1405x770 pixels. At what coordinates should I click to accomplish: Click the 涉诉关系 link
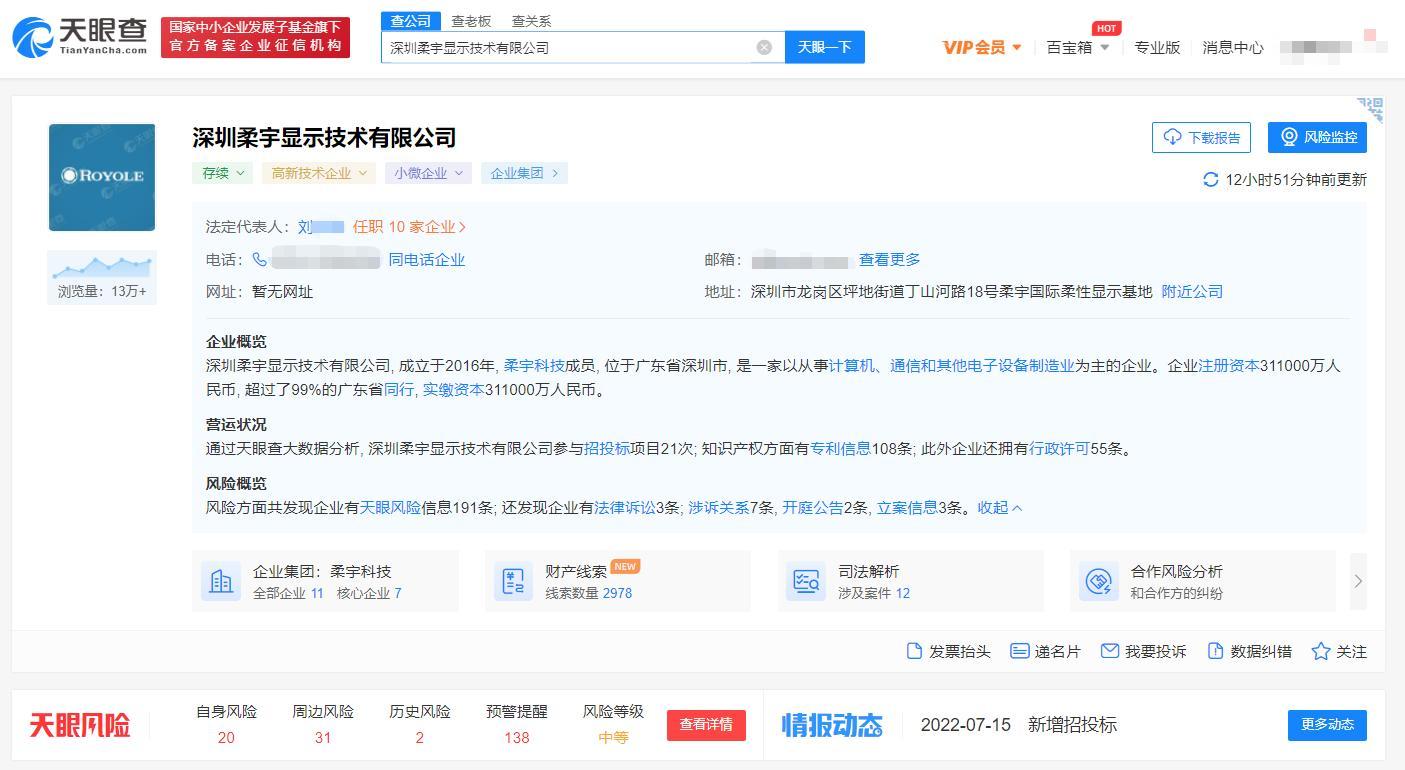click(x=719, y=508)
